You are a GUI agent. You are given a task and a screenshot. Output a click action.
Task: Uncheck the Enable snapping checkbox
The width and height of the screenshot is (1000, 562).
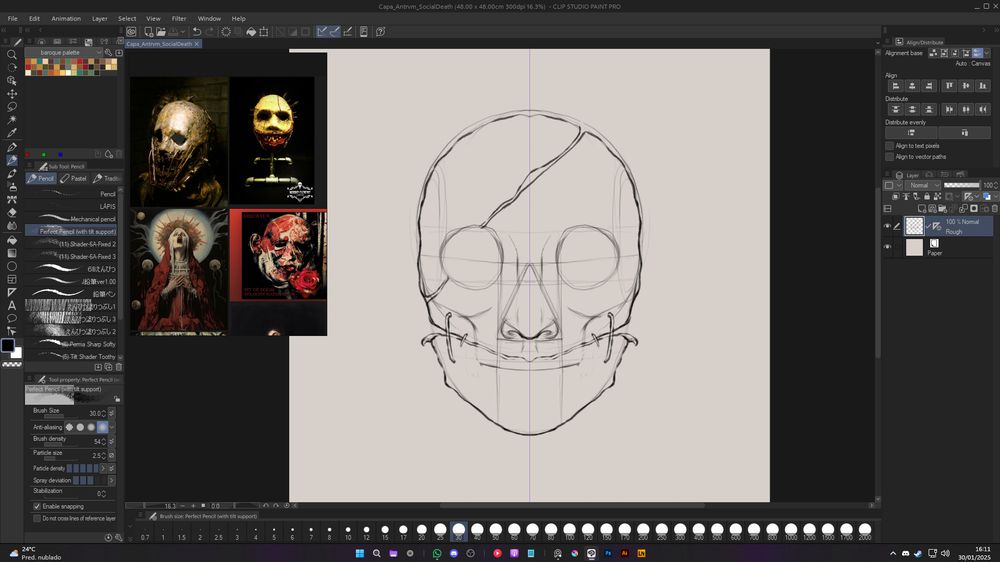(37, 507)
